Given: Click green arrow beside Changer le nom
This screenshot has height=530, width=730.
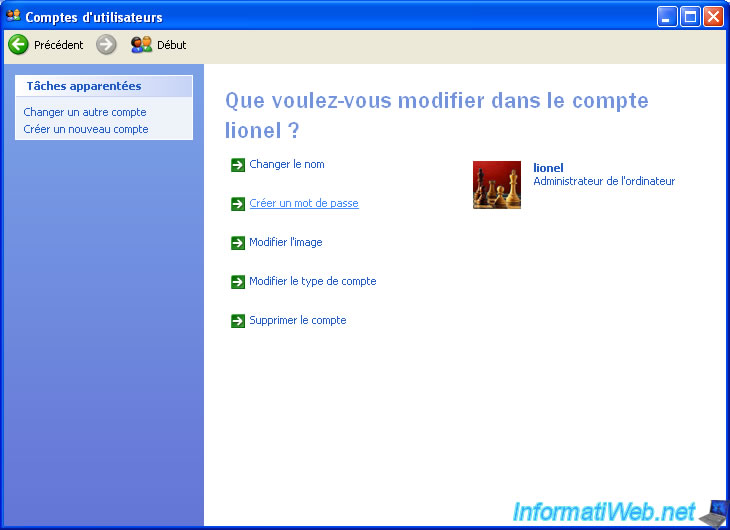Looking at the screenshot, I should (237, 165).
